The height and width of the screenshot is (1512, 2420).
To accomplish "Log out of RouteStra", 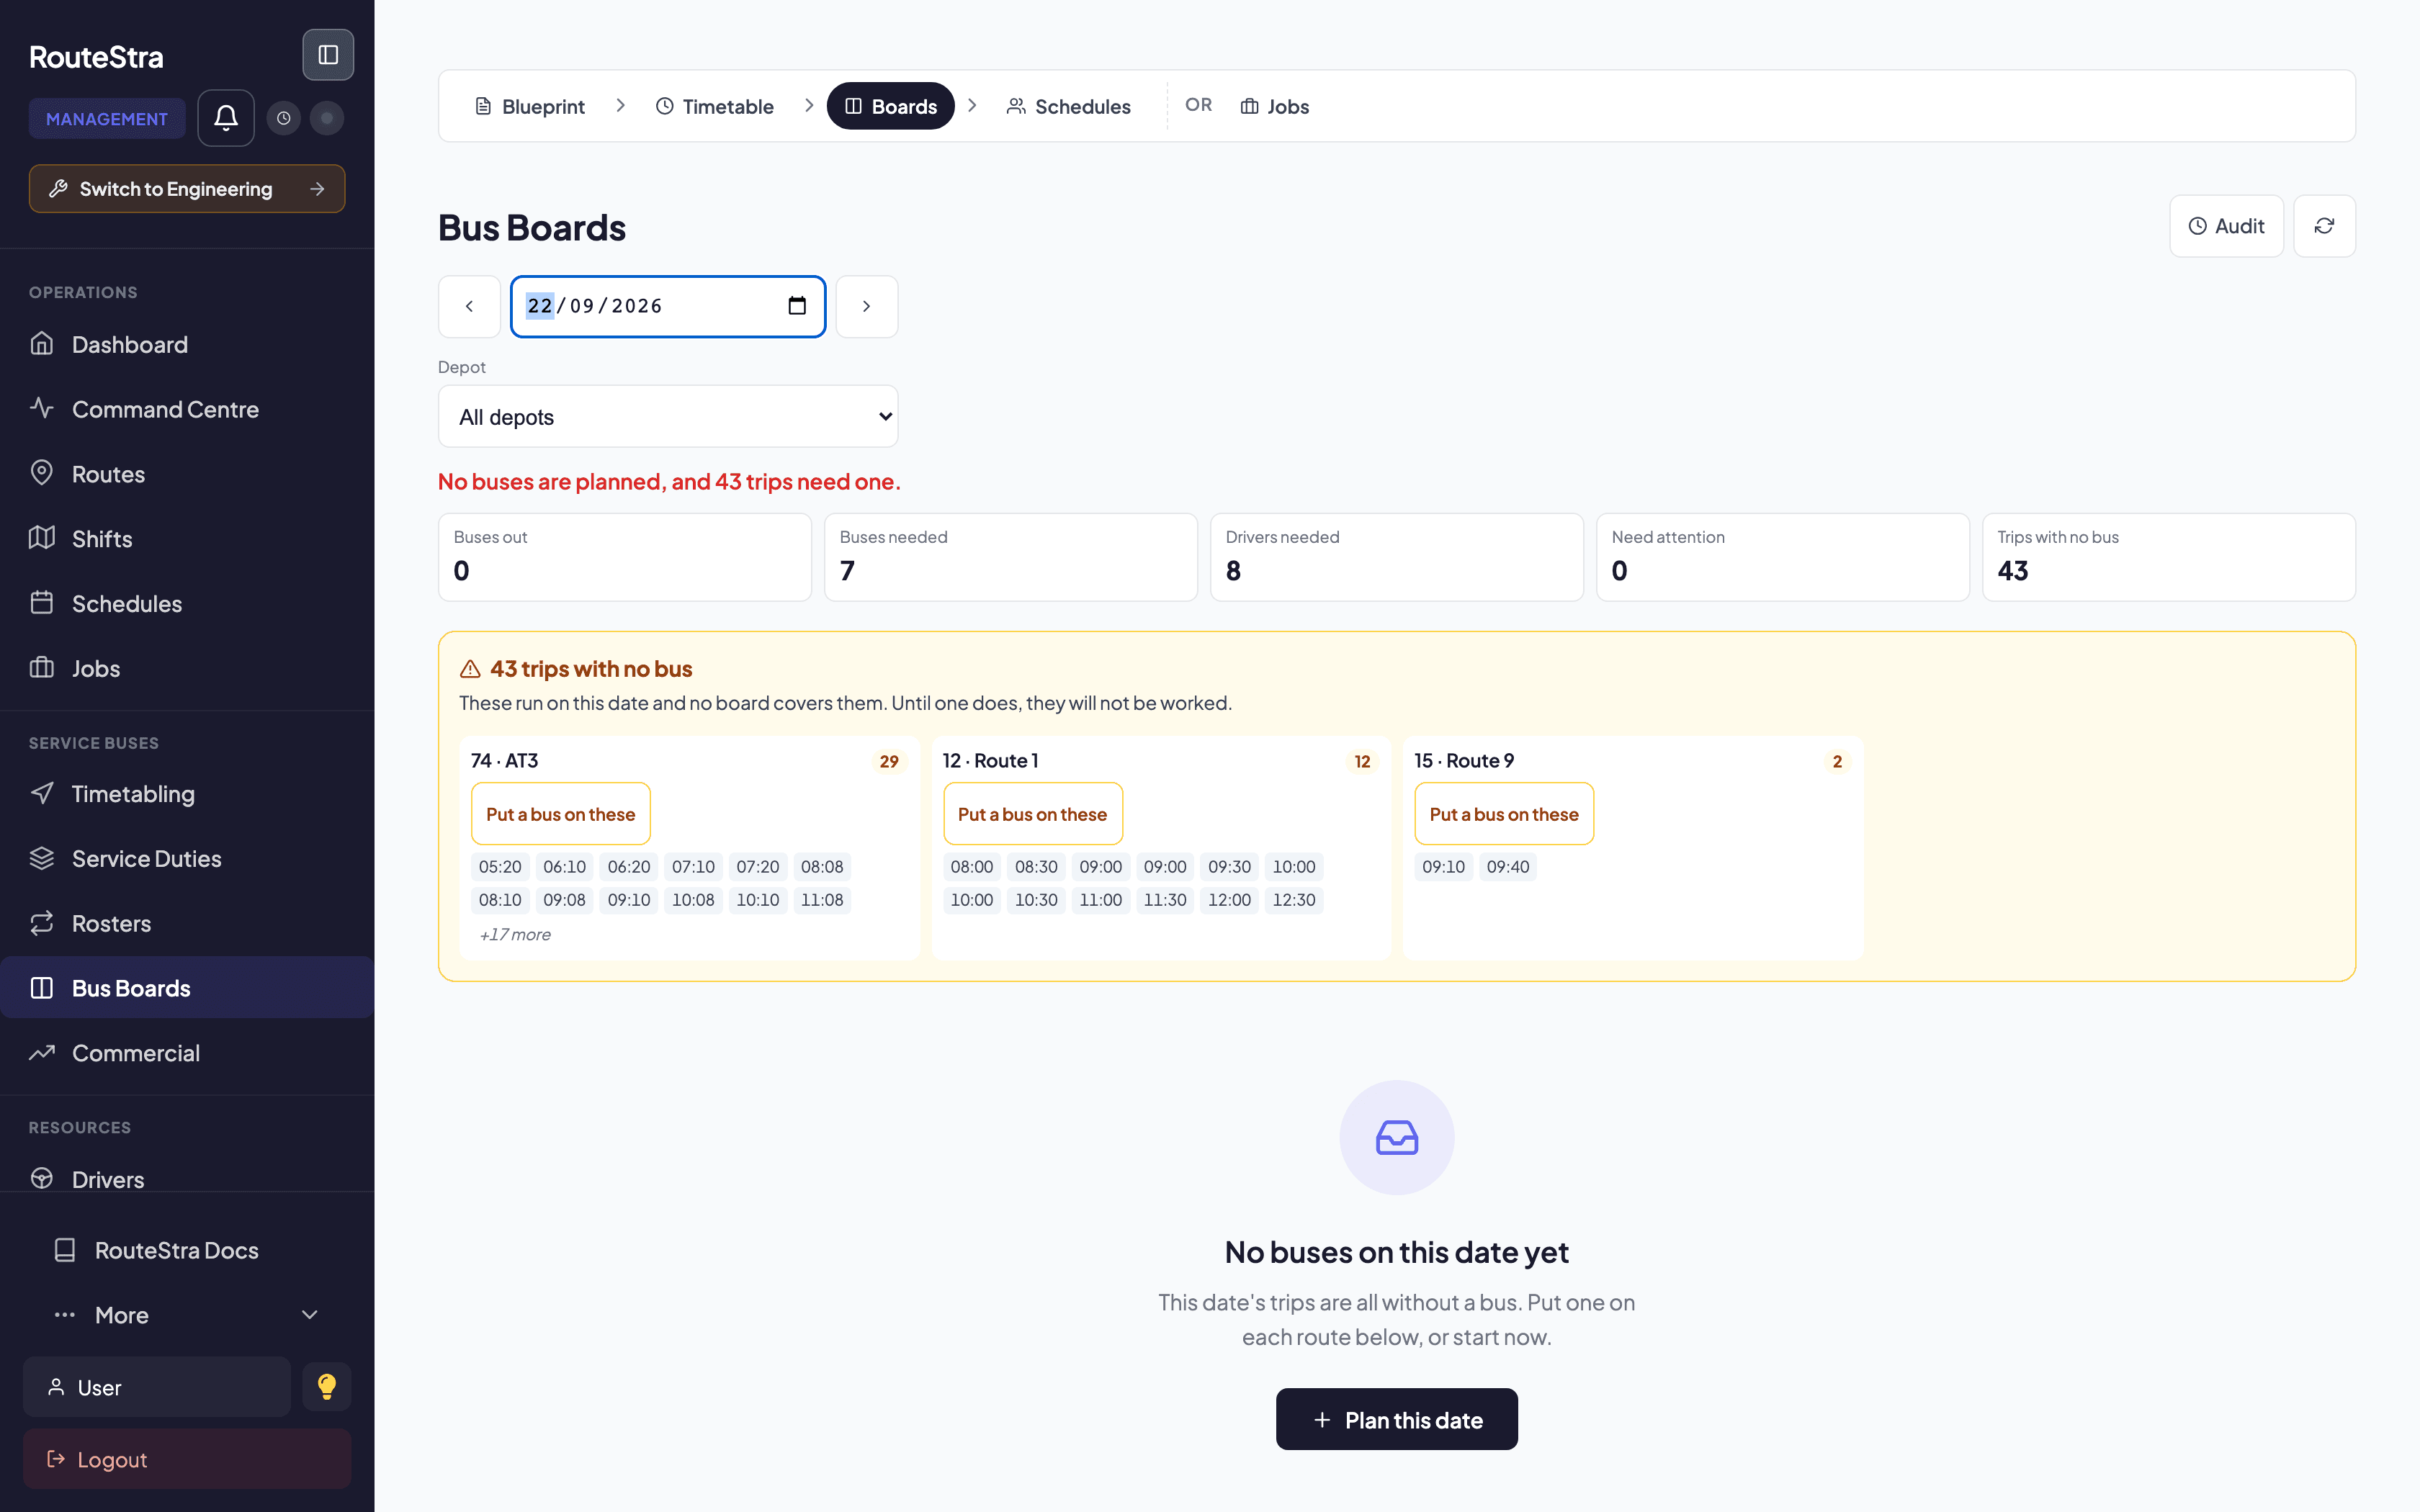I will 187,1459.
